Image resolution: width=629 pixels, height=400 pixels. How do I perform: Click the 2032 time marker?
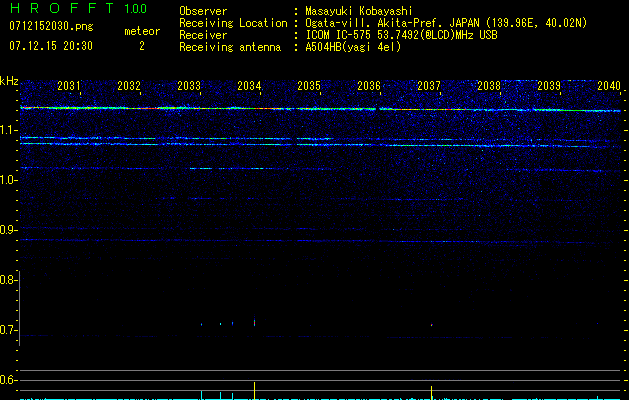pos(129,86)
